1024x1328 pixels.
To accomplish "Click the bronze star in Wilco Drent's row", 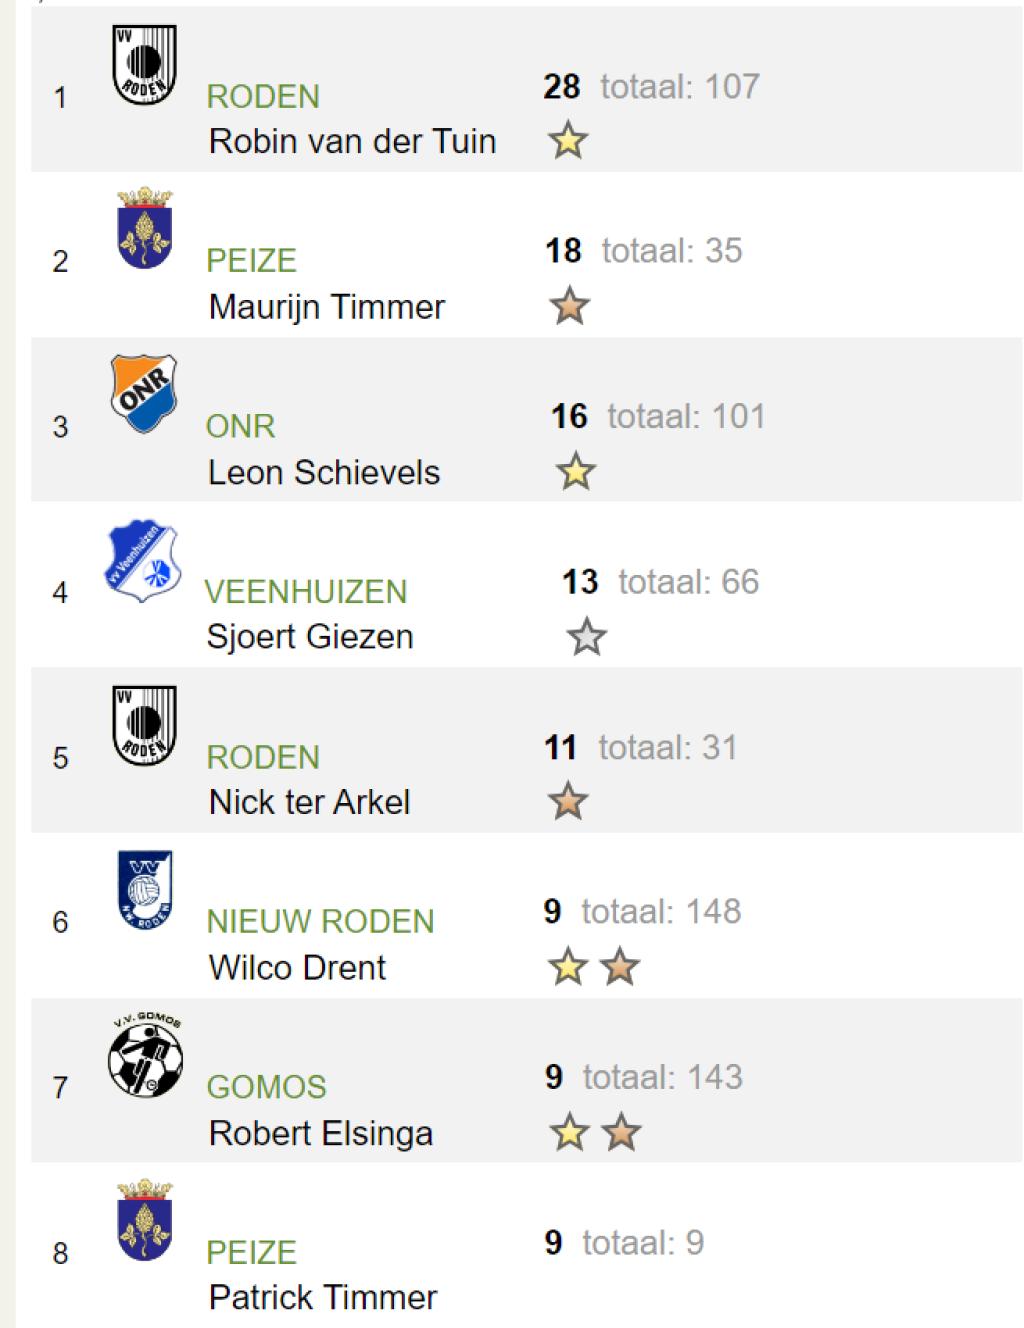I will pyautogui.click(x=620, y=967).
